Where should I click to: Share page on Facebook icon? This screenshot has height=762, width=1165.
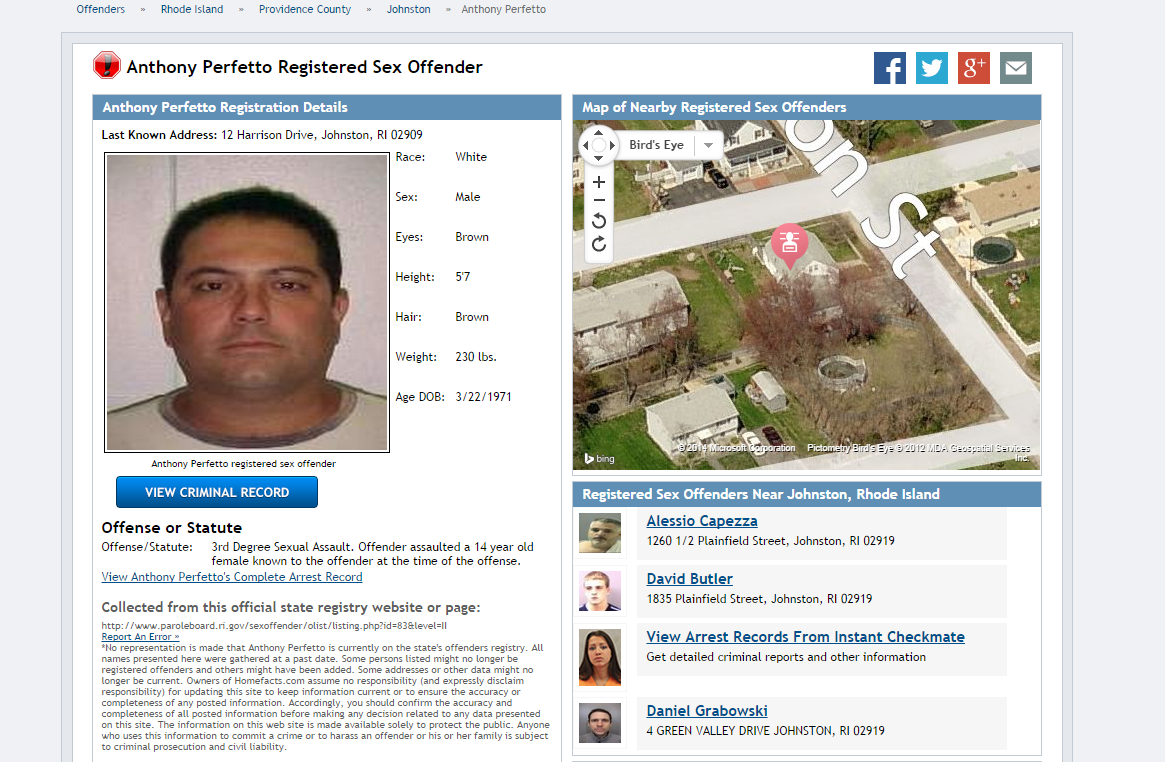pyautogui.click(x=889, y=68)
